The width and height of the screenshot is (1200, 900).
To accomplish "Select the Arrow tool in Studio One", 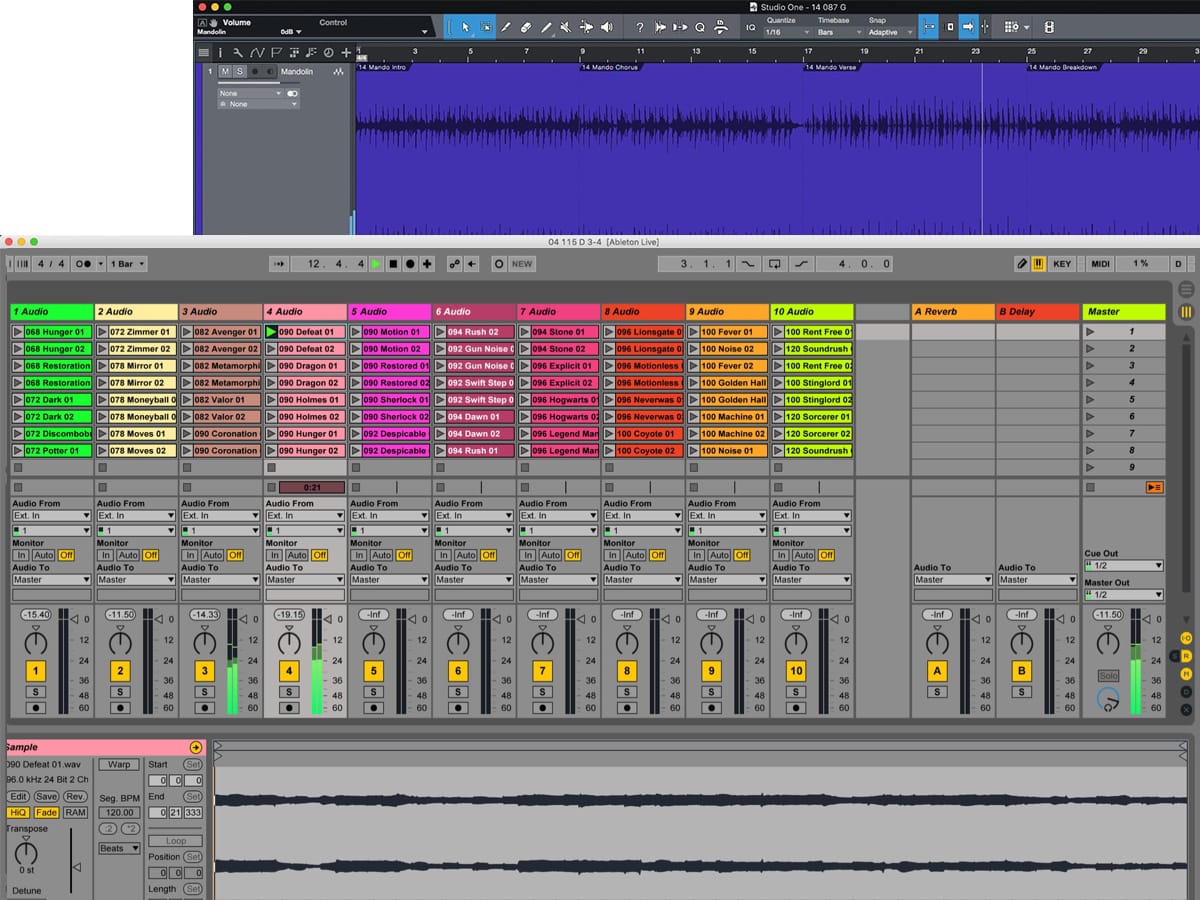I will (x=465, y=27).
